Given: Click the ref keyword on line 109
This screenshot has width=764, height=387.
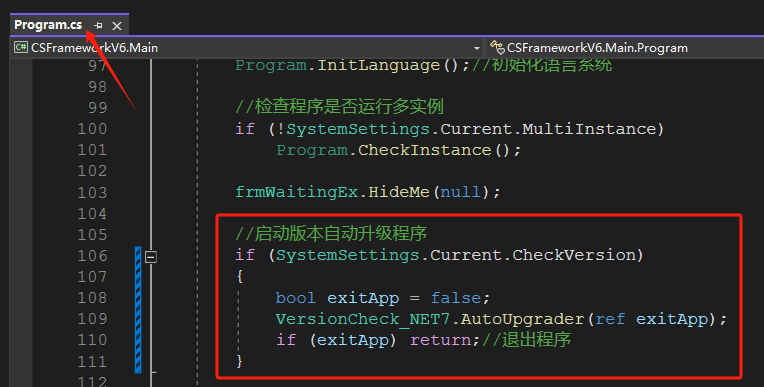Looking at the screenshot, I should [610, 319].
